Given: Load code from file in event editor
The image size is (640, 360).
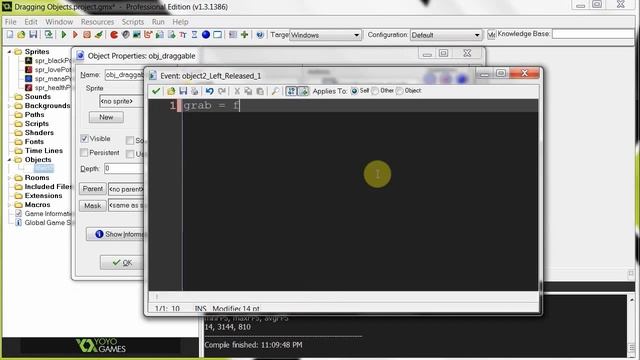Looking at the screenshot, I should click(x=171, y=91).
